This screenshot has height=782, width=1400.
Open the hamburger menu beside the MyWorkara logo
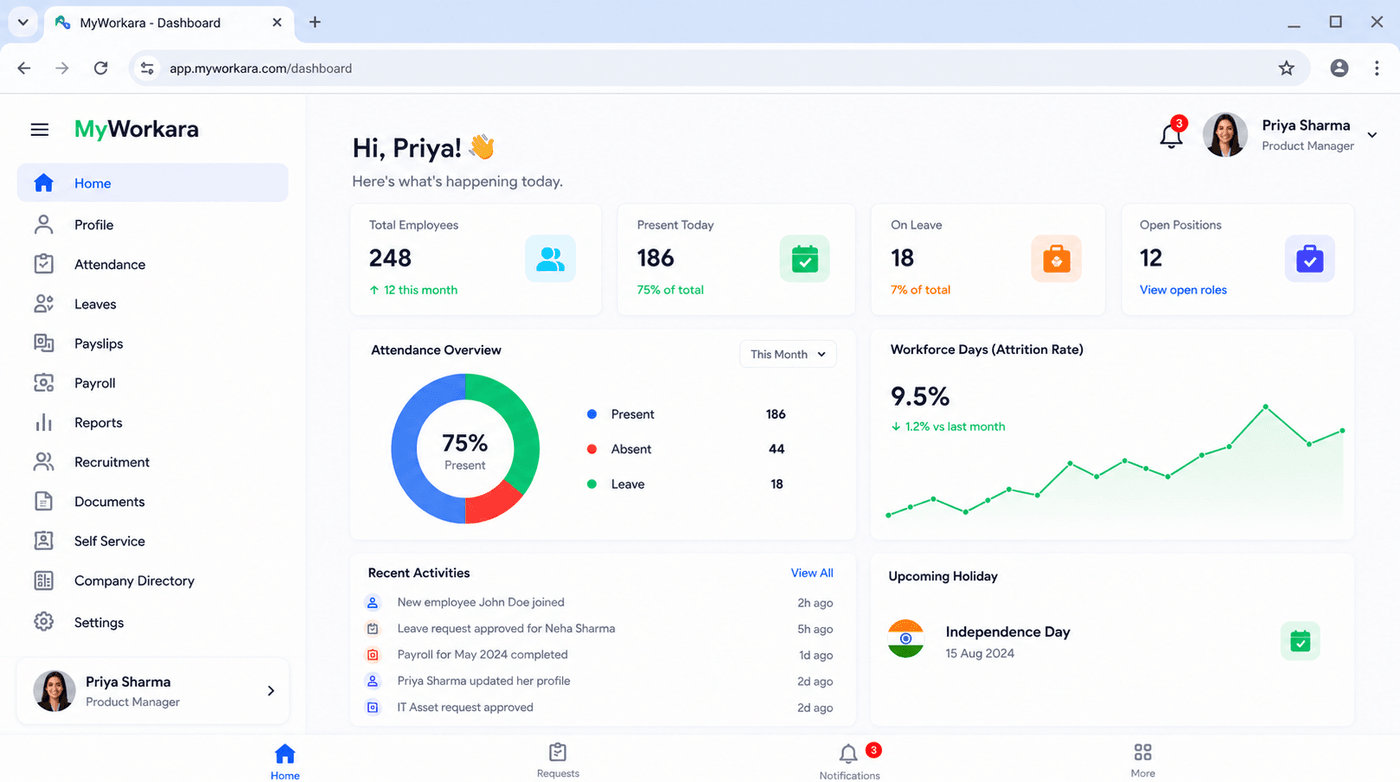click(x=40, y=129)
